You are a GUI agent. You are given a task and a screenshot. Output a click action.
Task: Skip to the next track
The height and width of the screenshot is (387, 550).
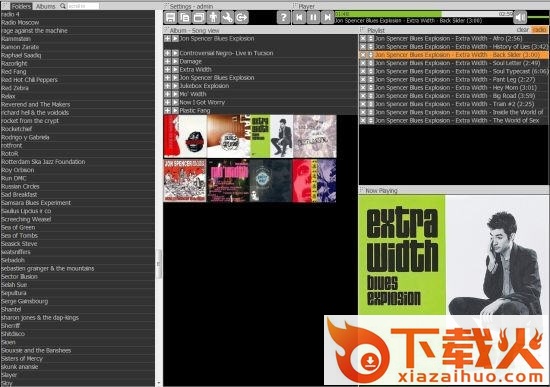click(x=328, y=17)
